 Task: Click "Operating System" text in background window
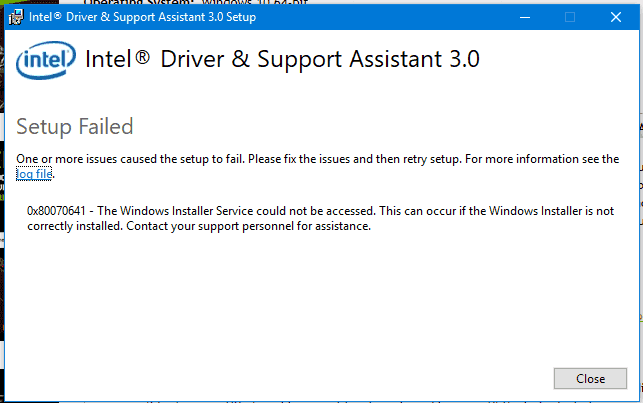point(139,2)
